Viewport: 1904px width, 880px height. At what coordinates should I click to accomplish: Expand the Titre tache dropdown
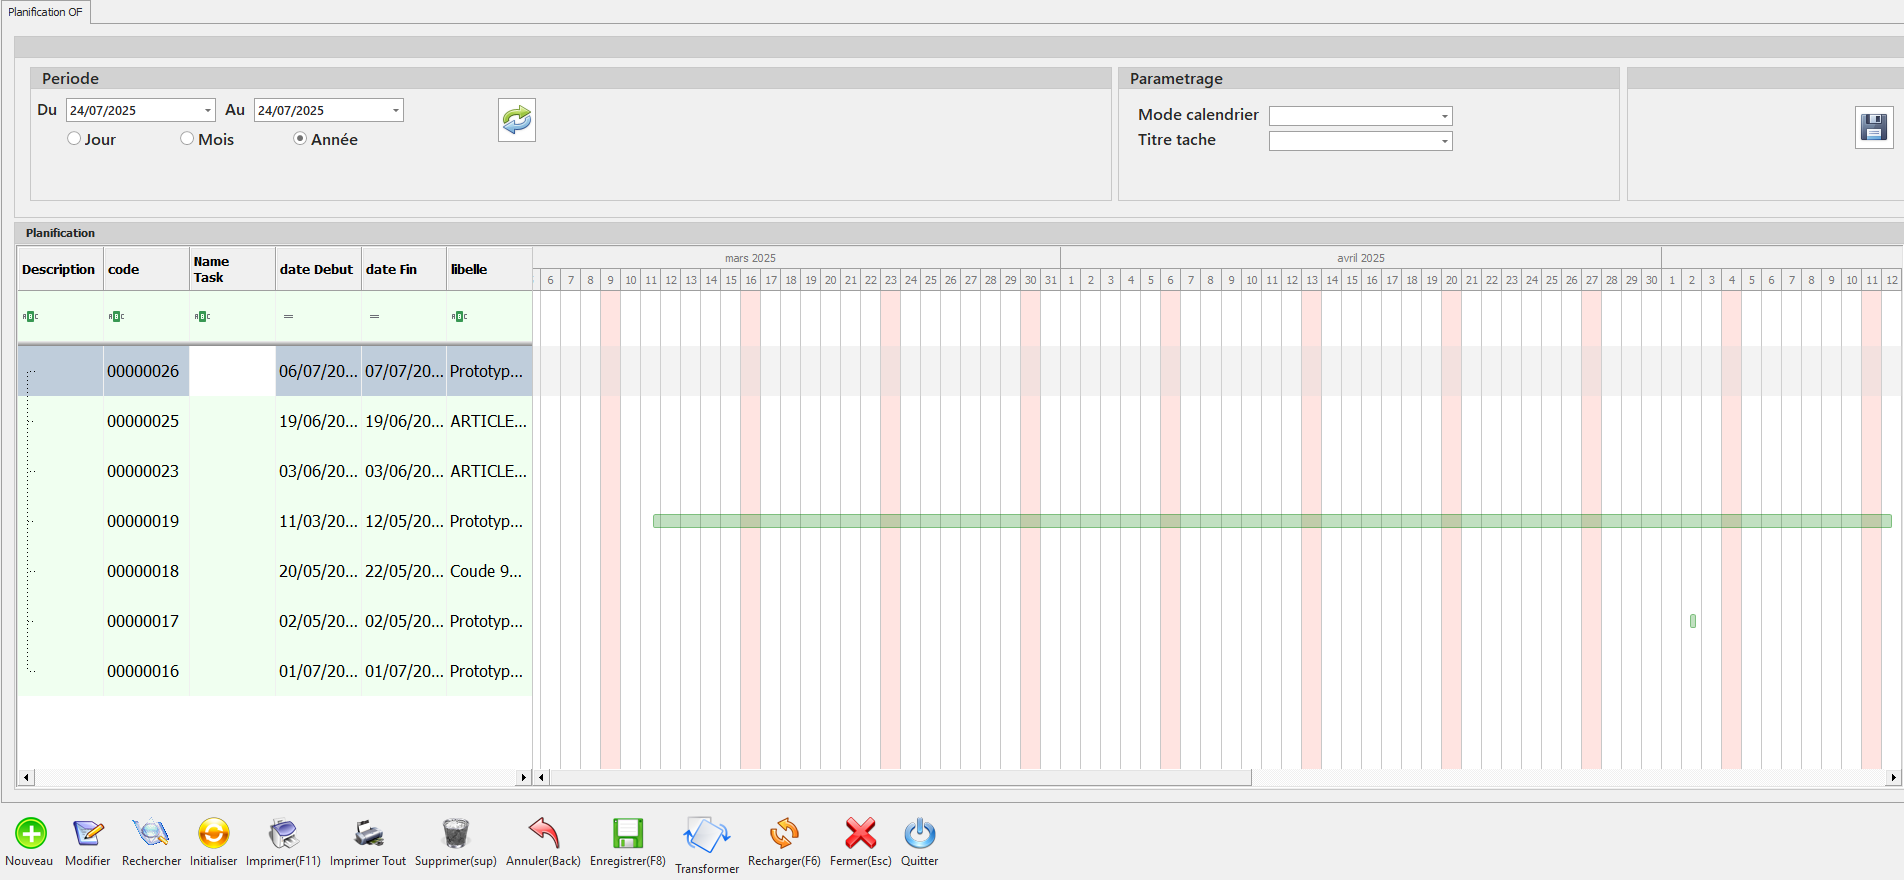click(x=1444, y=141)
